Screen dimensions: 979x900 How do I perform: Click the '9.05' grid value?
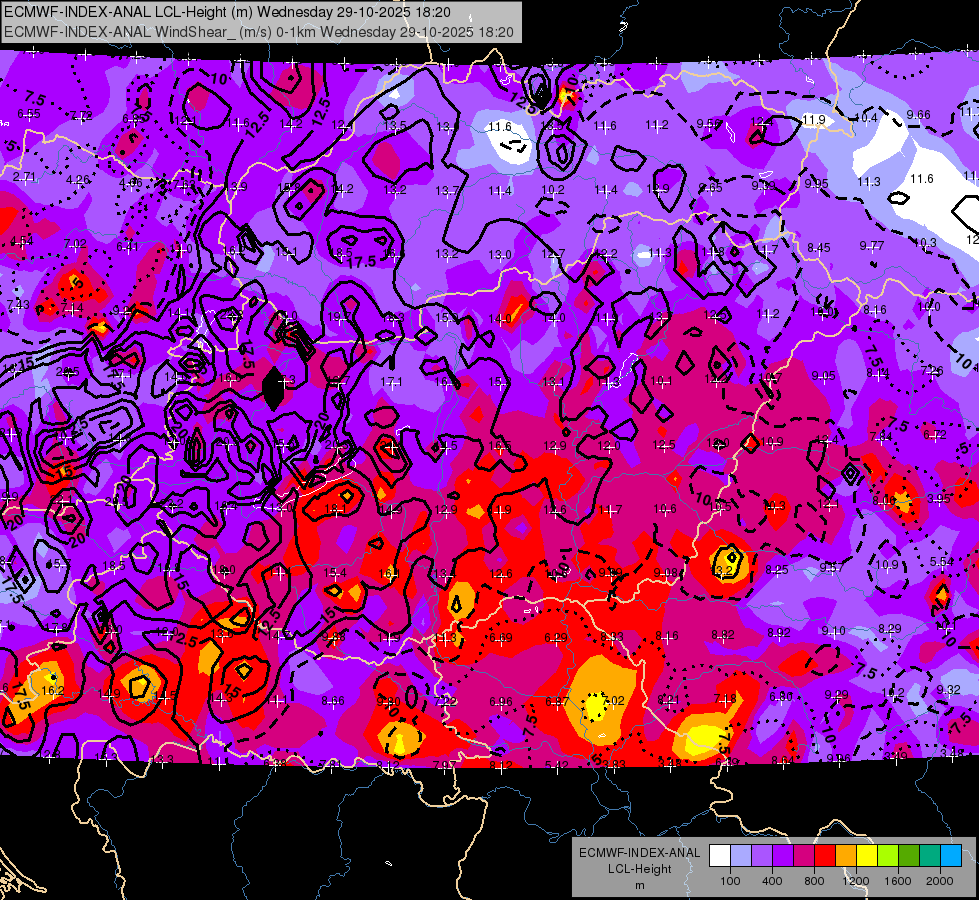click(x=824, y=375)
